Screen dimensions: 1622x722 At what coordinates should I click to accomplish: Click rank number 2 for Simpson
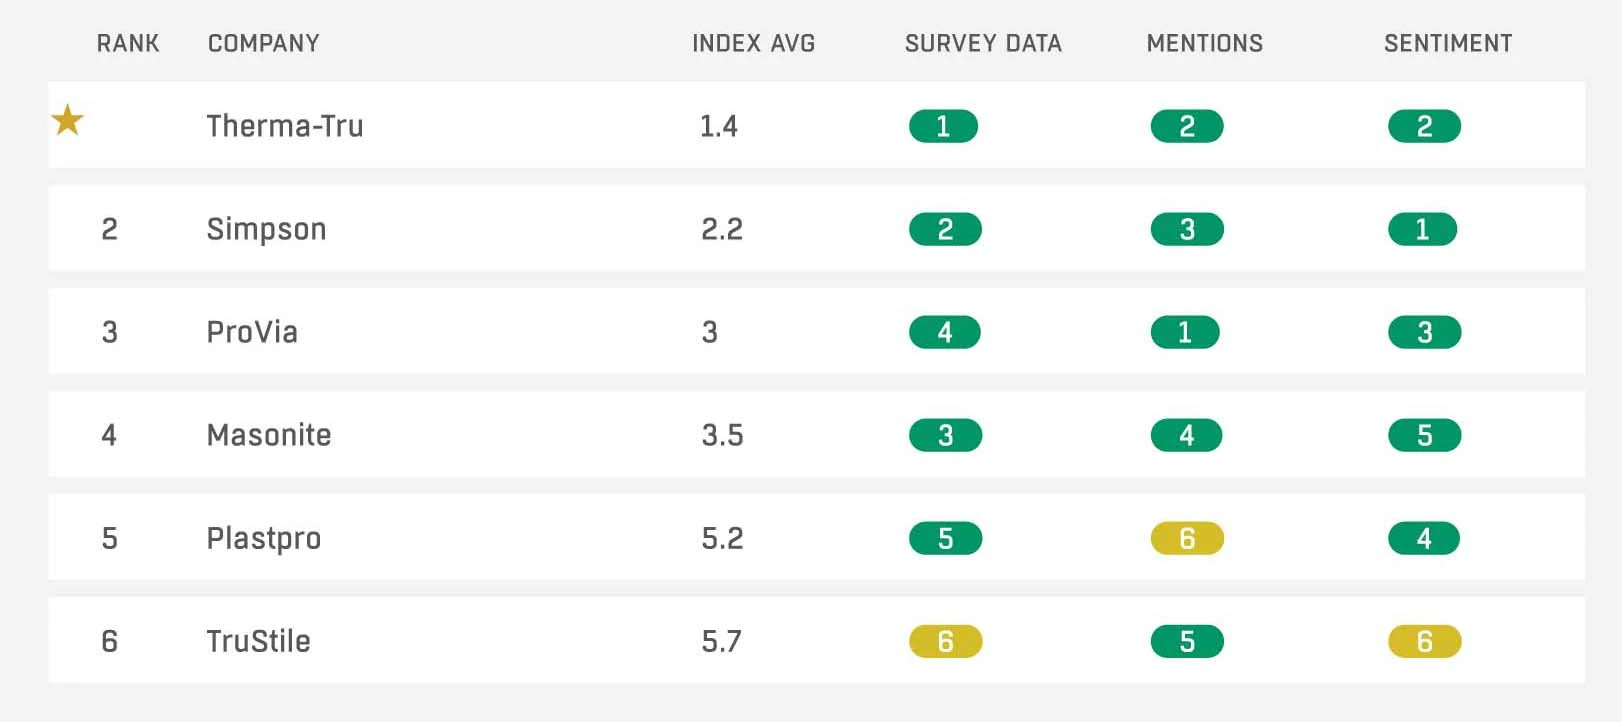point(110,229)
